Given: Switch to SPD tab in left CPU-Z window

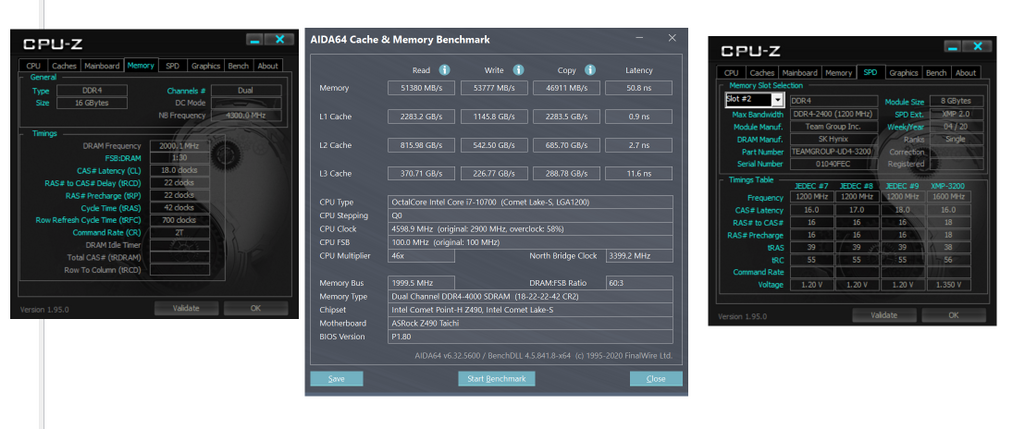Looking at the screenshot, I should point(172,66).
